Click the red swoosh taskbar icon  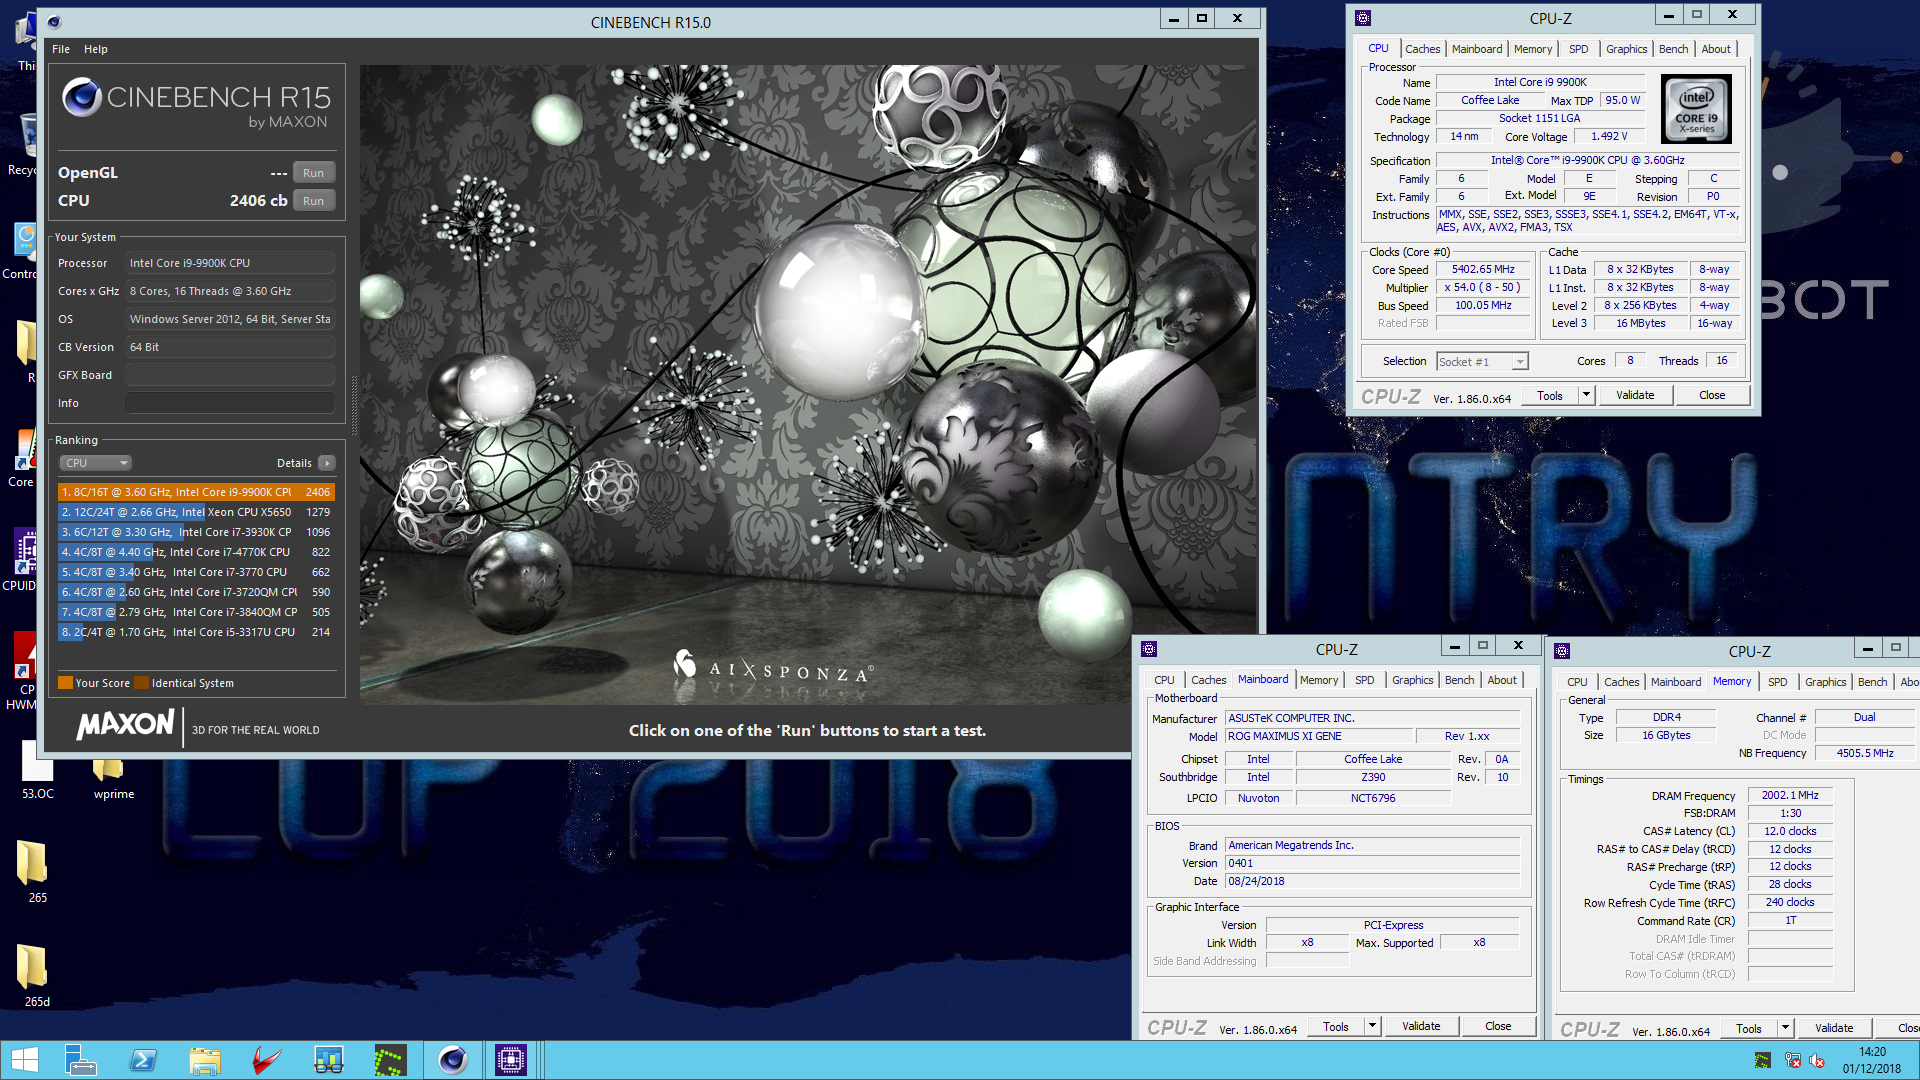[x=266, y=1060]
